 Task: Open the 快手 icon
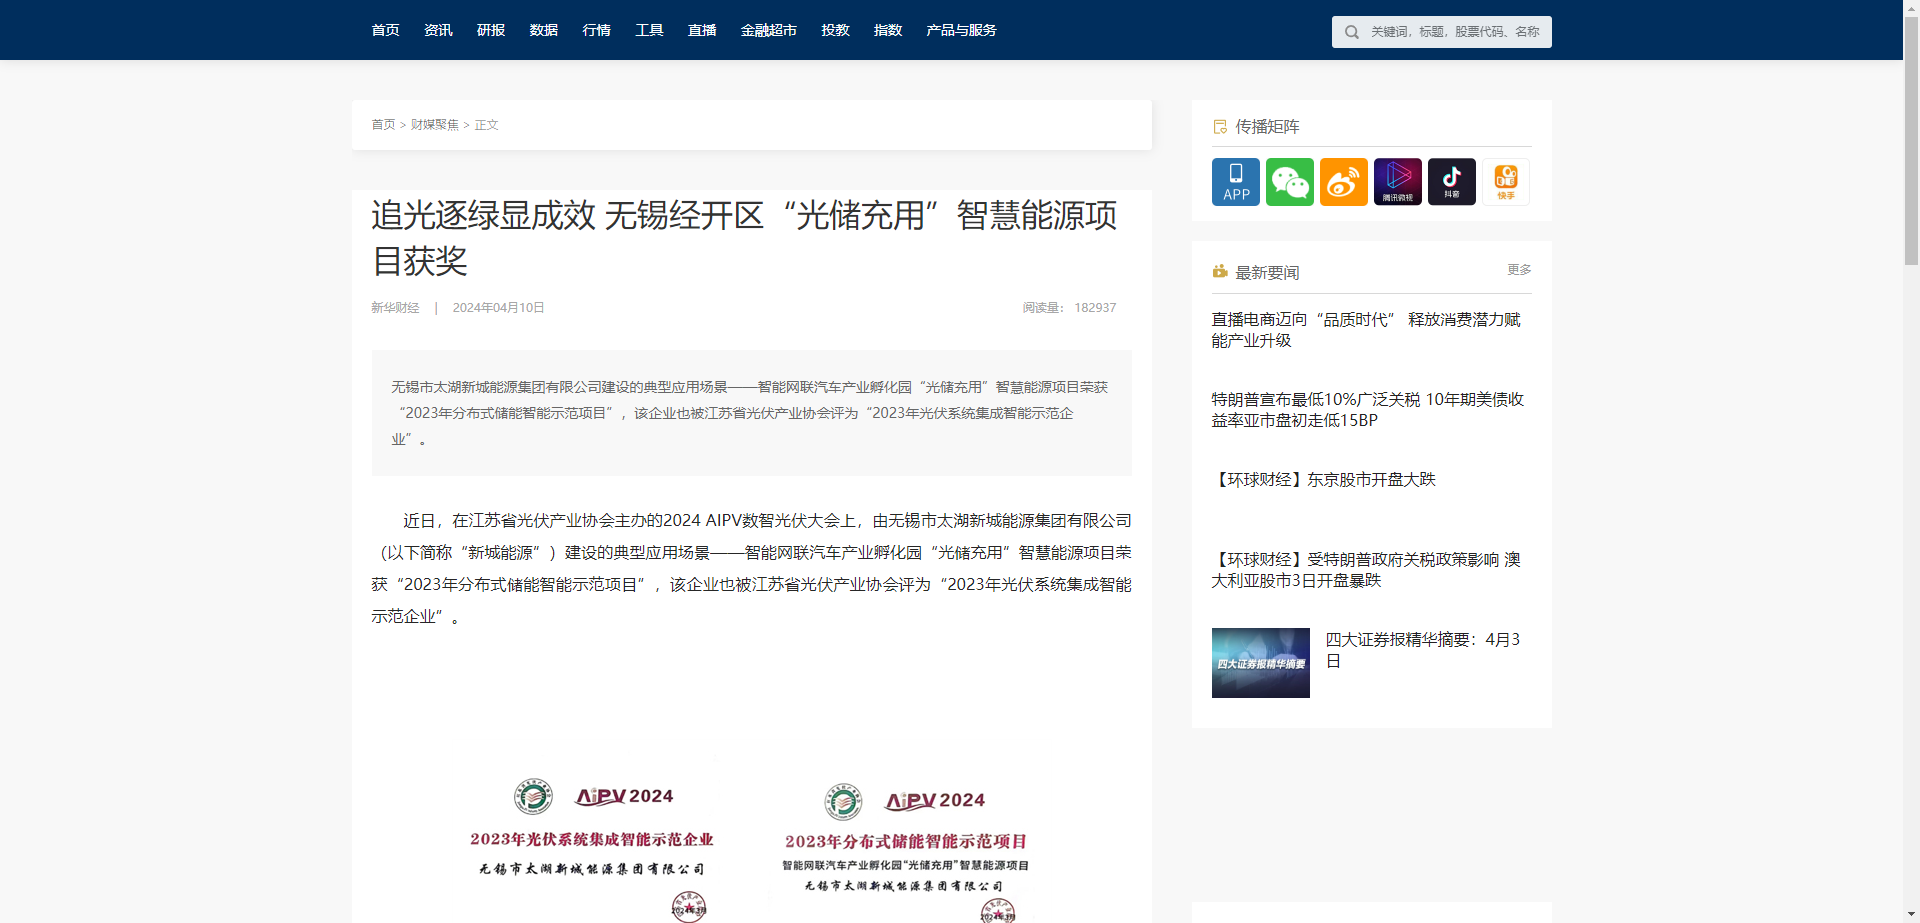[1506, 182]
